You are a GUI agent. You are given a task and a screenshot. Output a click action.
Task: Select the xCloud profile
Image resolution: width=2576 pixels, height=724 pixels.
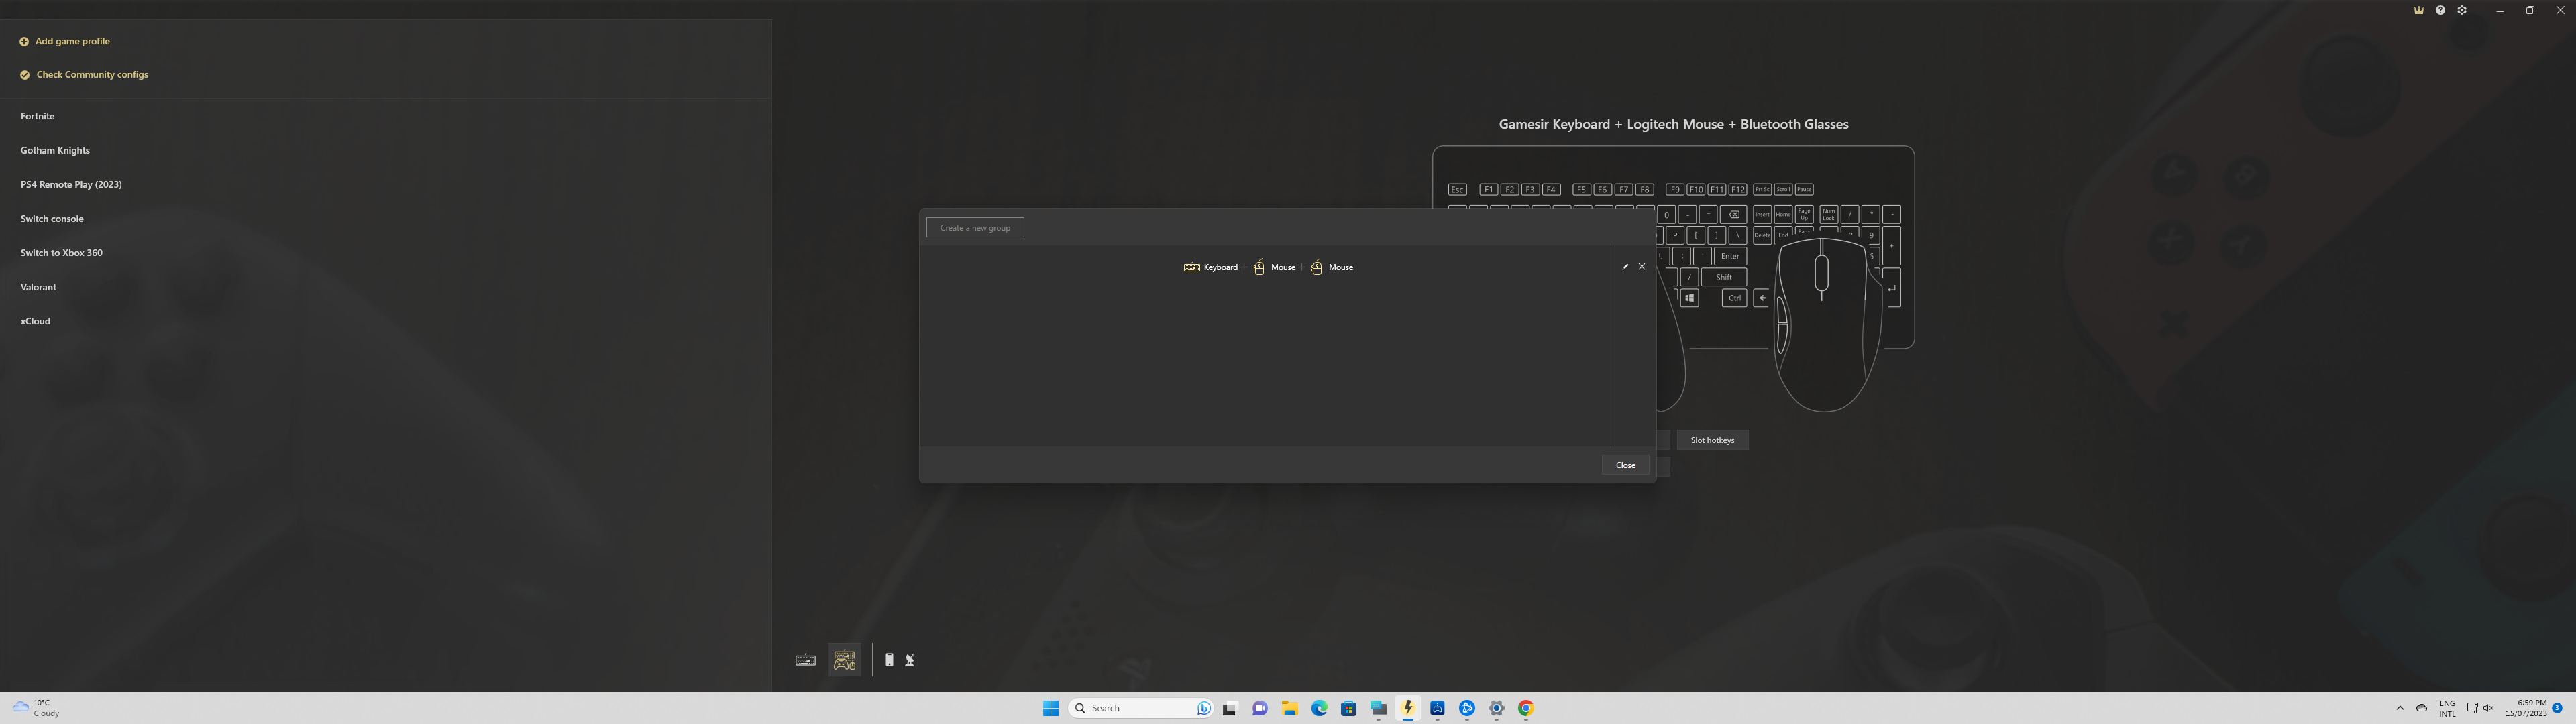point(35,321)
